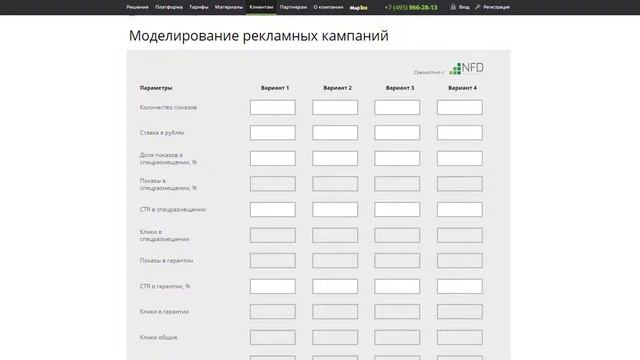Screen dimensions: 640x360
Task: Focus Количество показов field for Вариант 1
Action: [x=273, y=107]
